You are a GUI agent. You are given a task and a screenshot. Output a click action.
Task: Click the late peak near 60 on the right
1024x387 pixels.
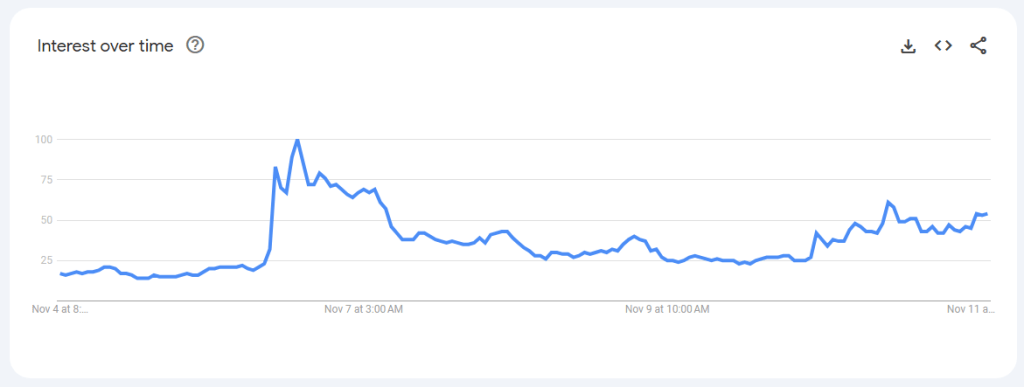click(888, 202)
